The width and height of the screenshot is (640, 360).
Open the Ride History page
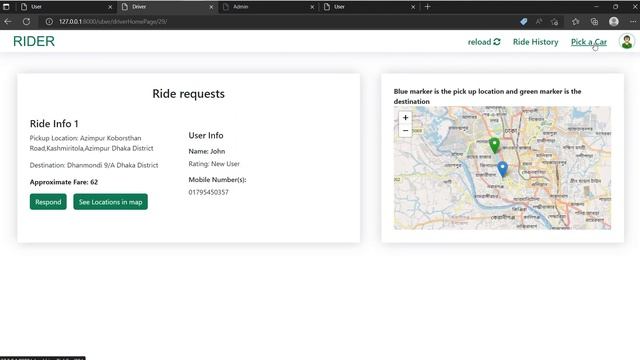coord(535,42)
